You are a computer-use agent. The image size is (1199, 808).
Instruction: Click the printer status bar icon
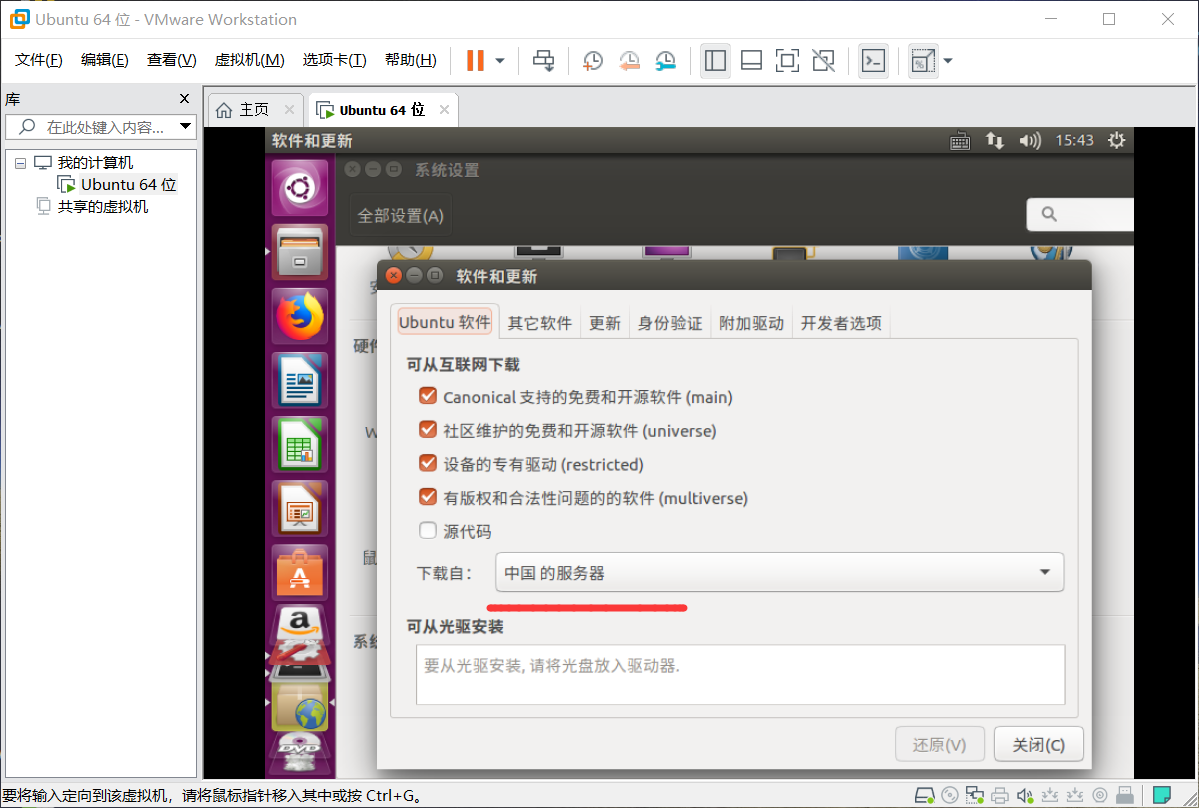(x=999, y=796)
